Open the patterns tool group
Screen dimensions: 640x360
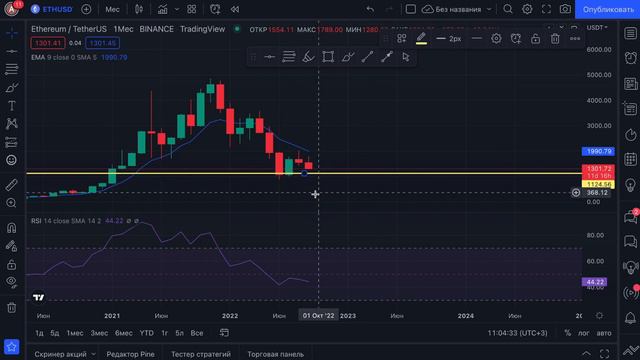(x=11, y=124)
